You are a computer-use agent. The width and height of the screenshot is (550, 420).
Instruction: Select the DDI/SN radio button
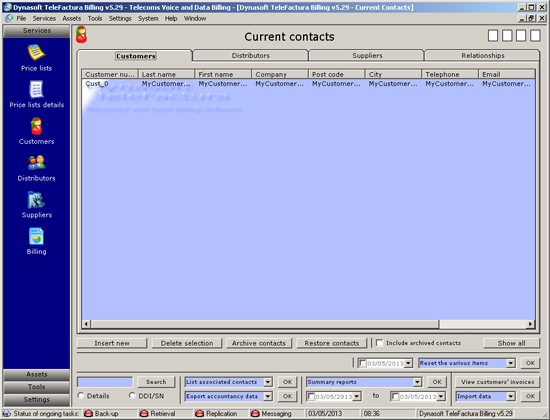point(132,395)
